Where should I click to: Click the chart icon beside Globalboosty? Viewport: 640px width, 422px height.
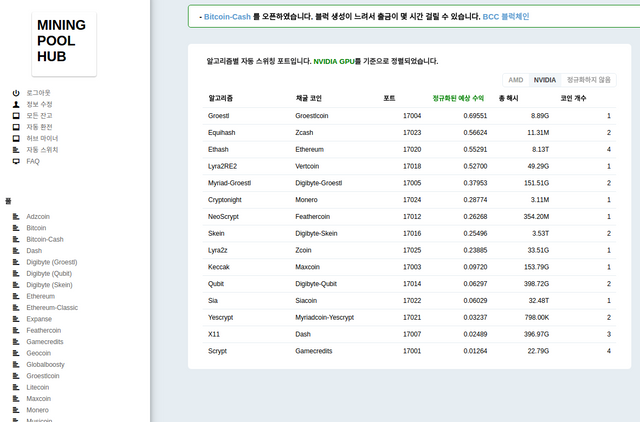[16, 364]
